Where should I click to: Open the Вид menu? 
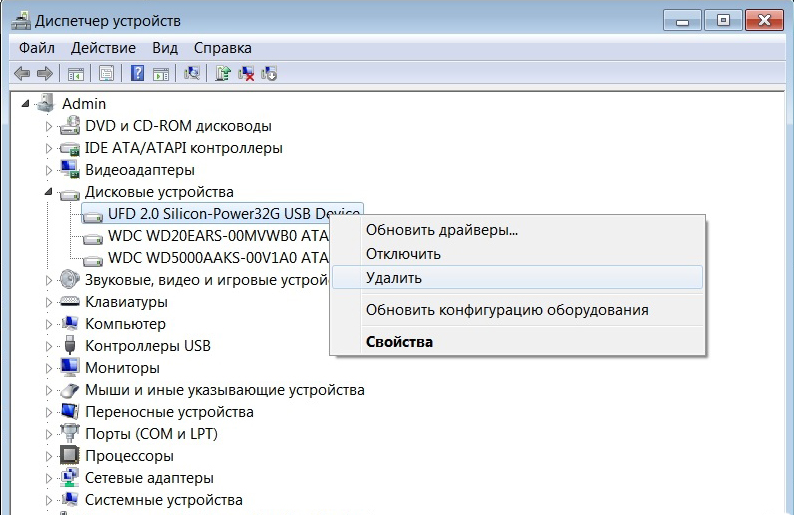tap(165, 48)
